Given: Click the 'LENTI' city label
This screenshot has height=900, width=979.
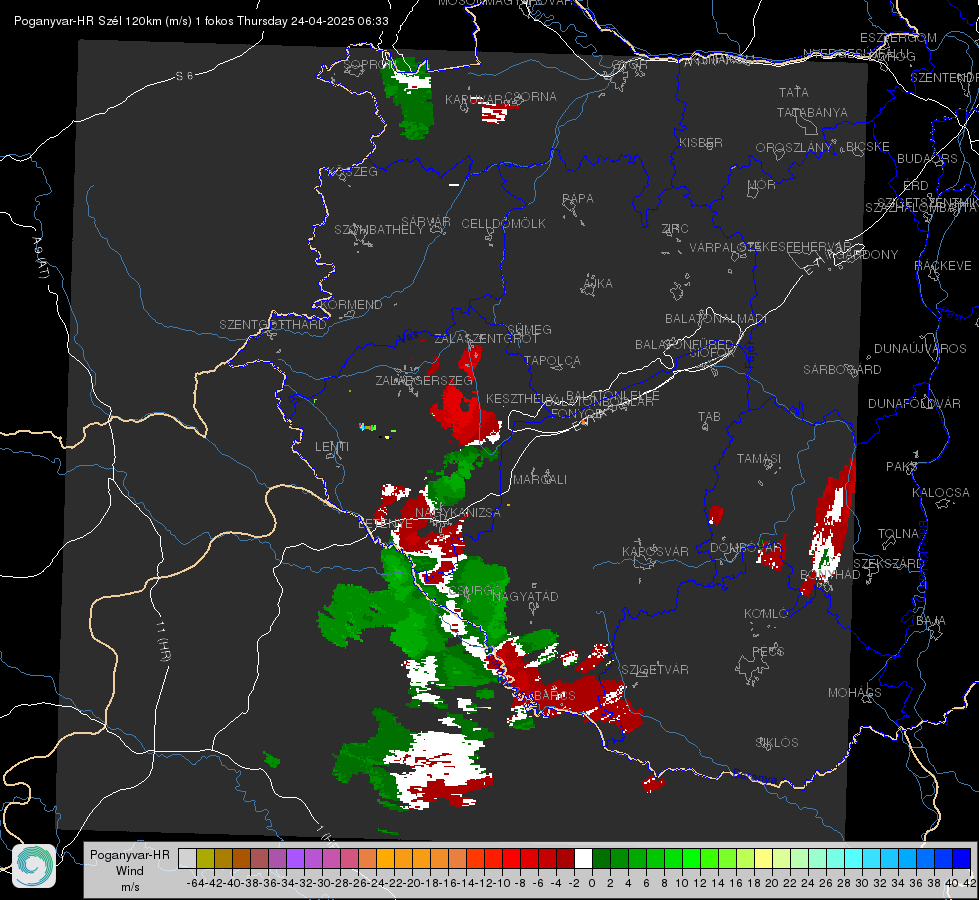Looking at the screenshot, I should pos(332,447).
